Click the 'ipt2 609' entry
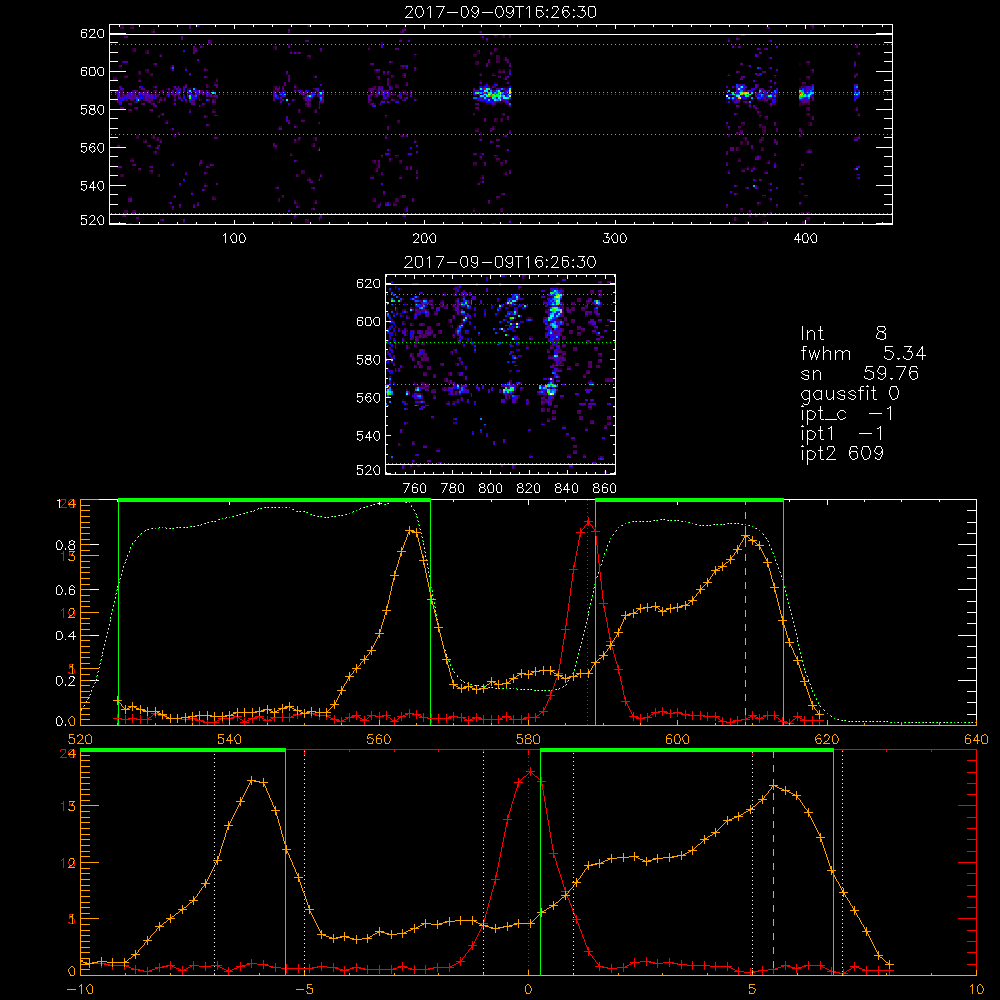Screen dimensions: 1000x1000 [x=842, y=453]
